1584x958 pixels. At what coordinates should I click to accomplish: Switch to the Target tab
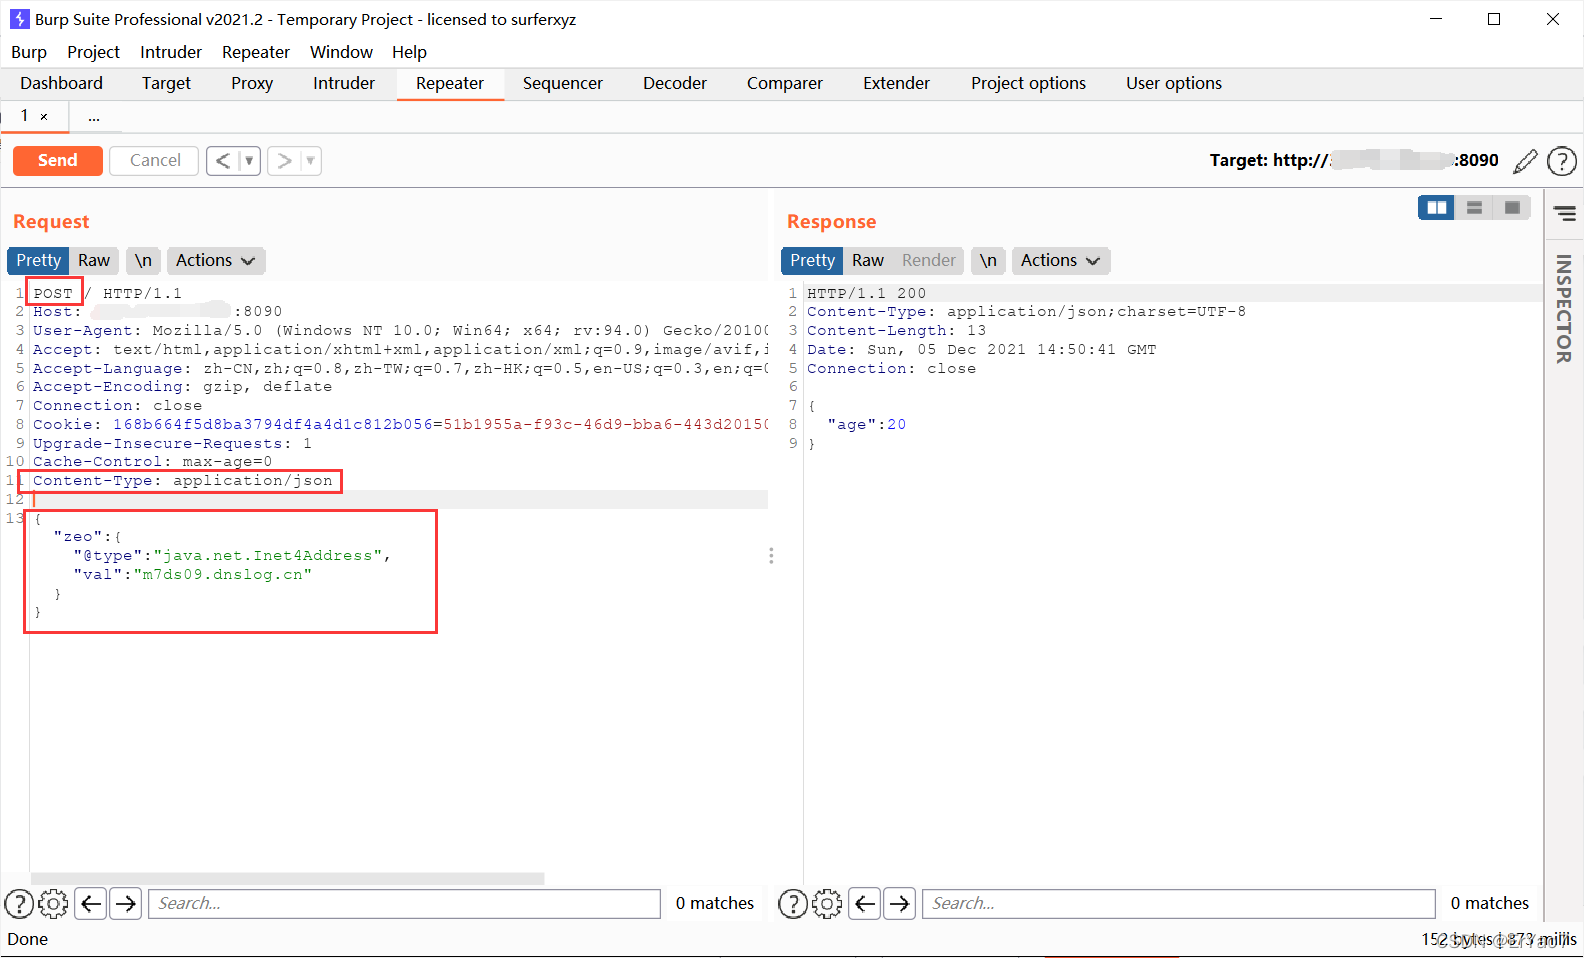(x=166, y=83)
